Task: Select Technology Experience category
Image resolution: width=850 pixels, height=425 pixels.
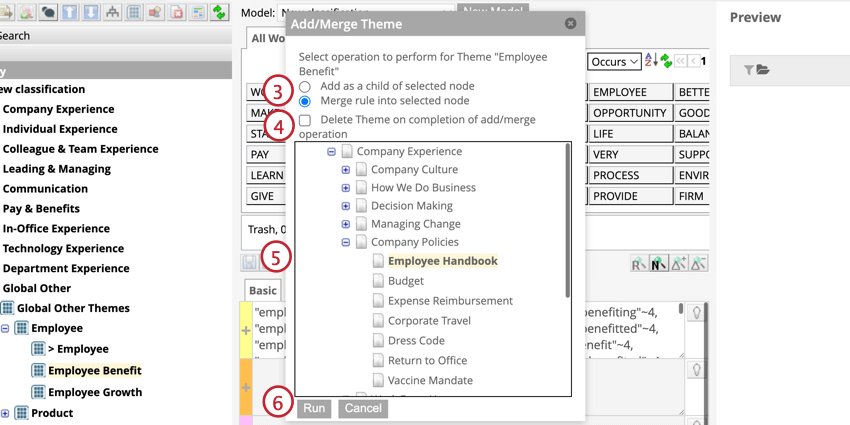Action: (63, 248)
